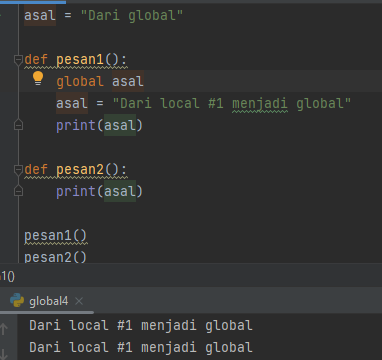Click fold end marker beside pesan2's print(asal)

pos(18,191)
